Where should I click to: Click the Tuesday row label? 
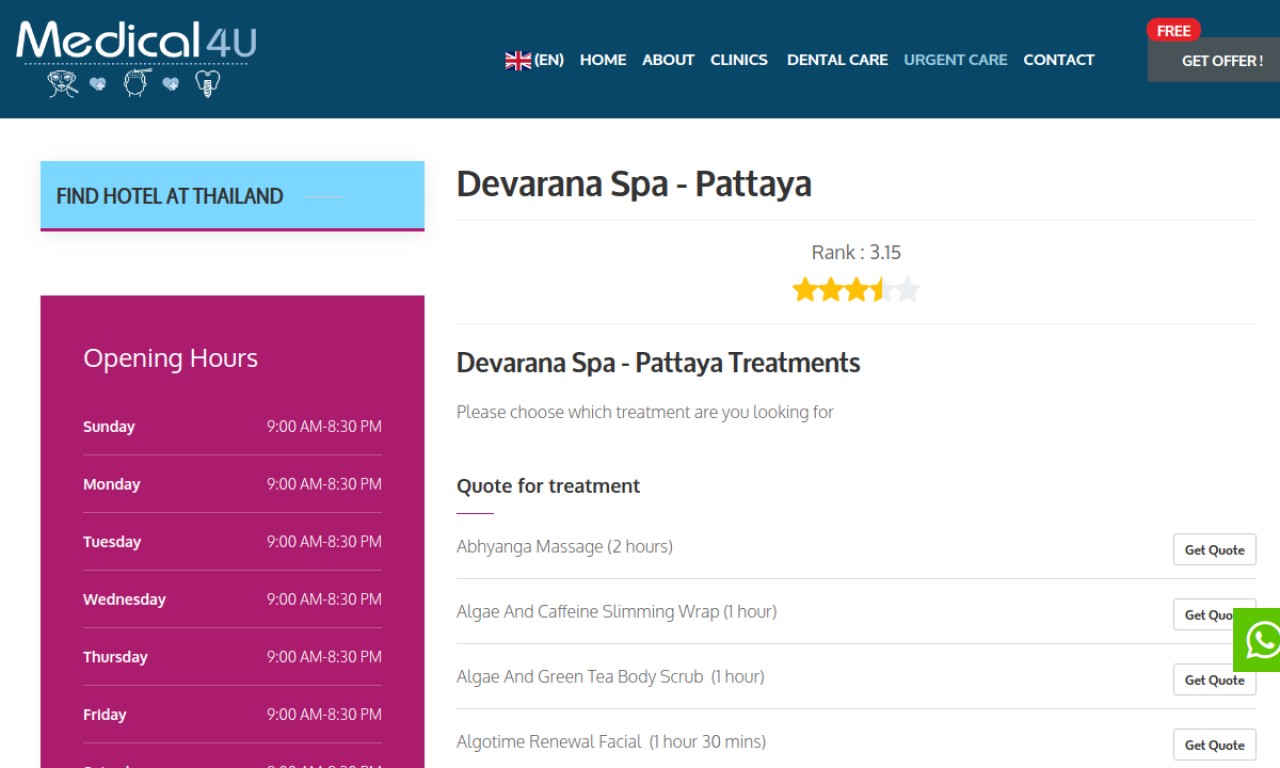[112, 542]
